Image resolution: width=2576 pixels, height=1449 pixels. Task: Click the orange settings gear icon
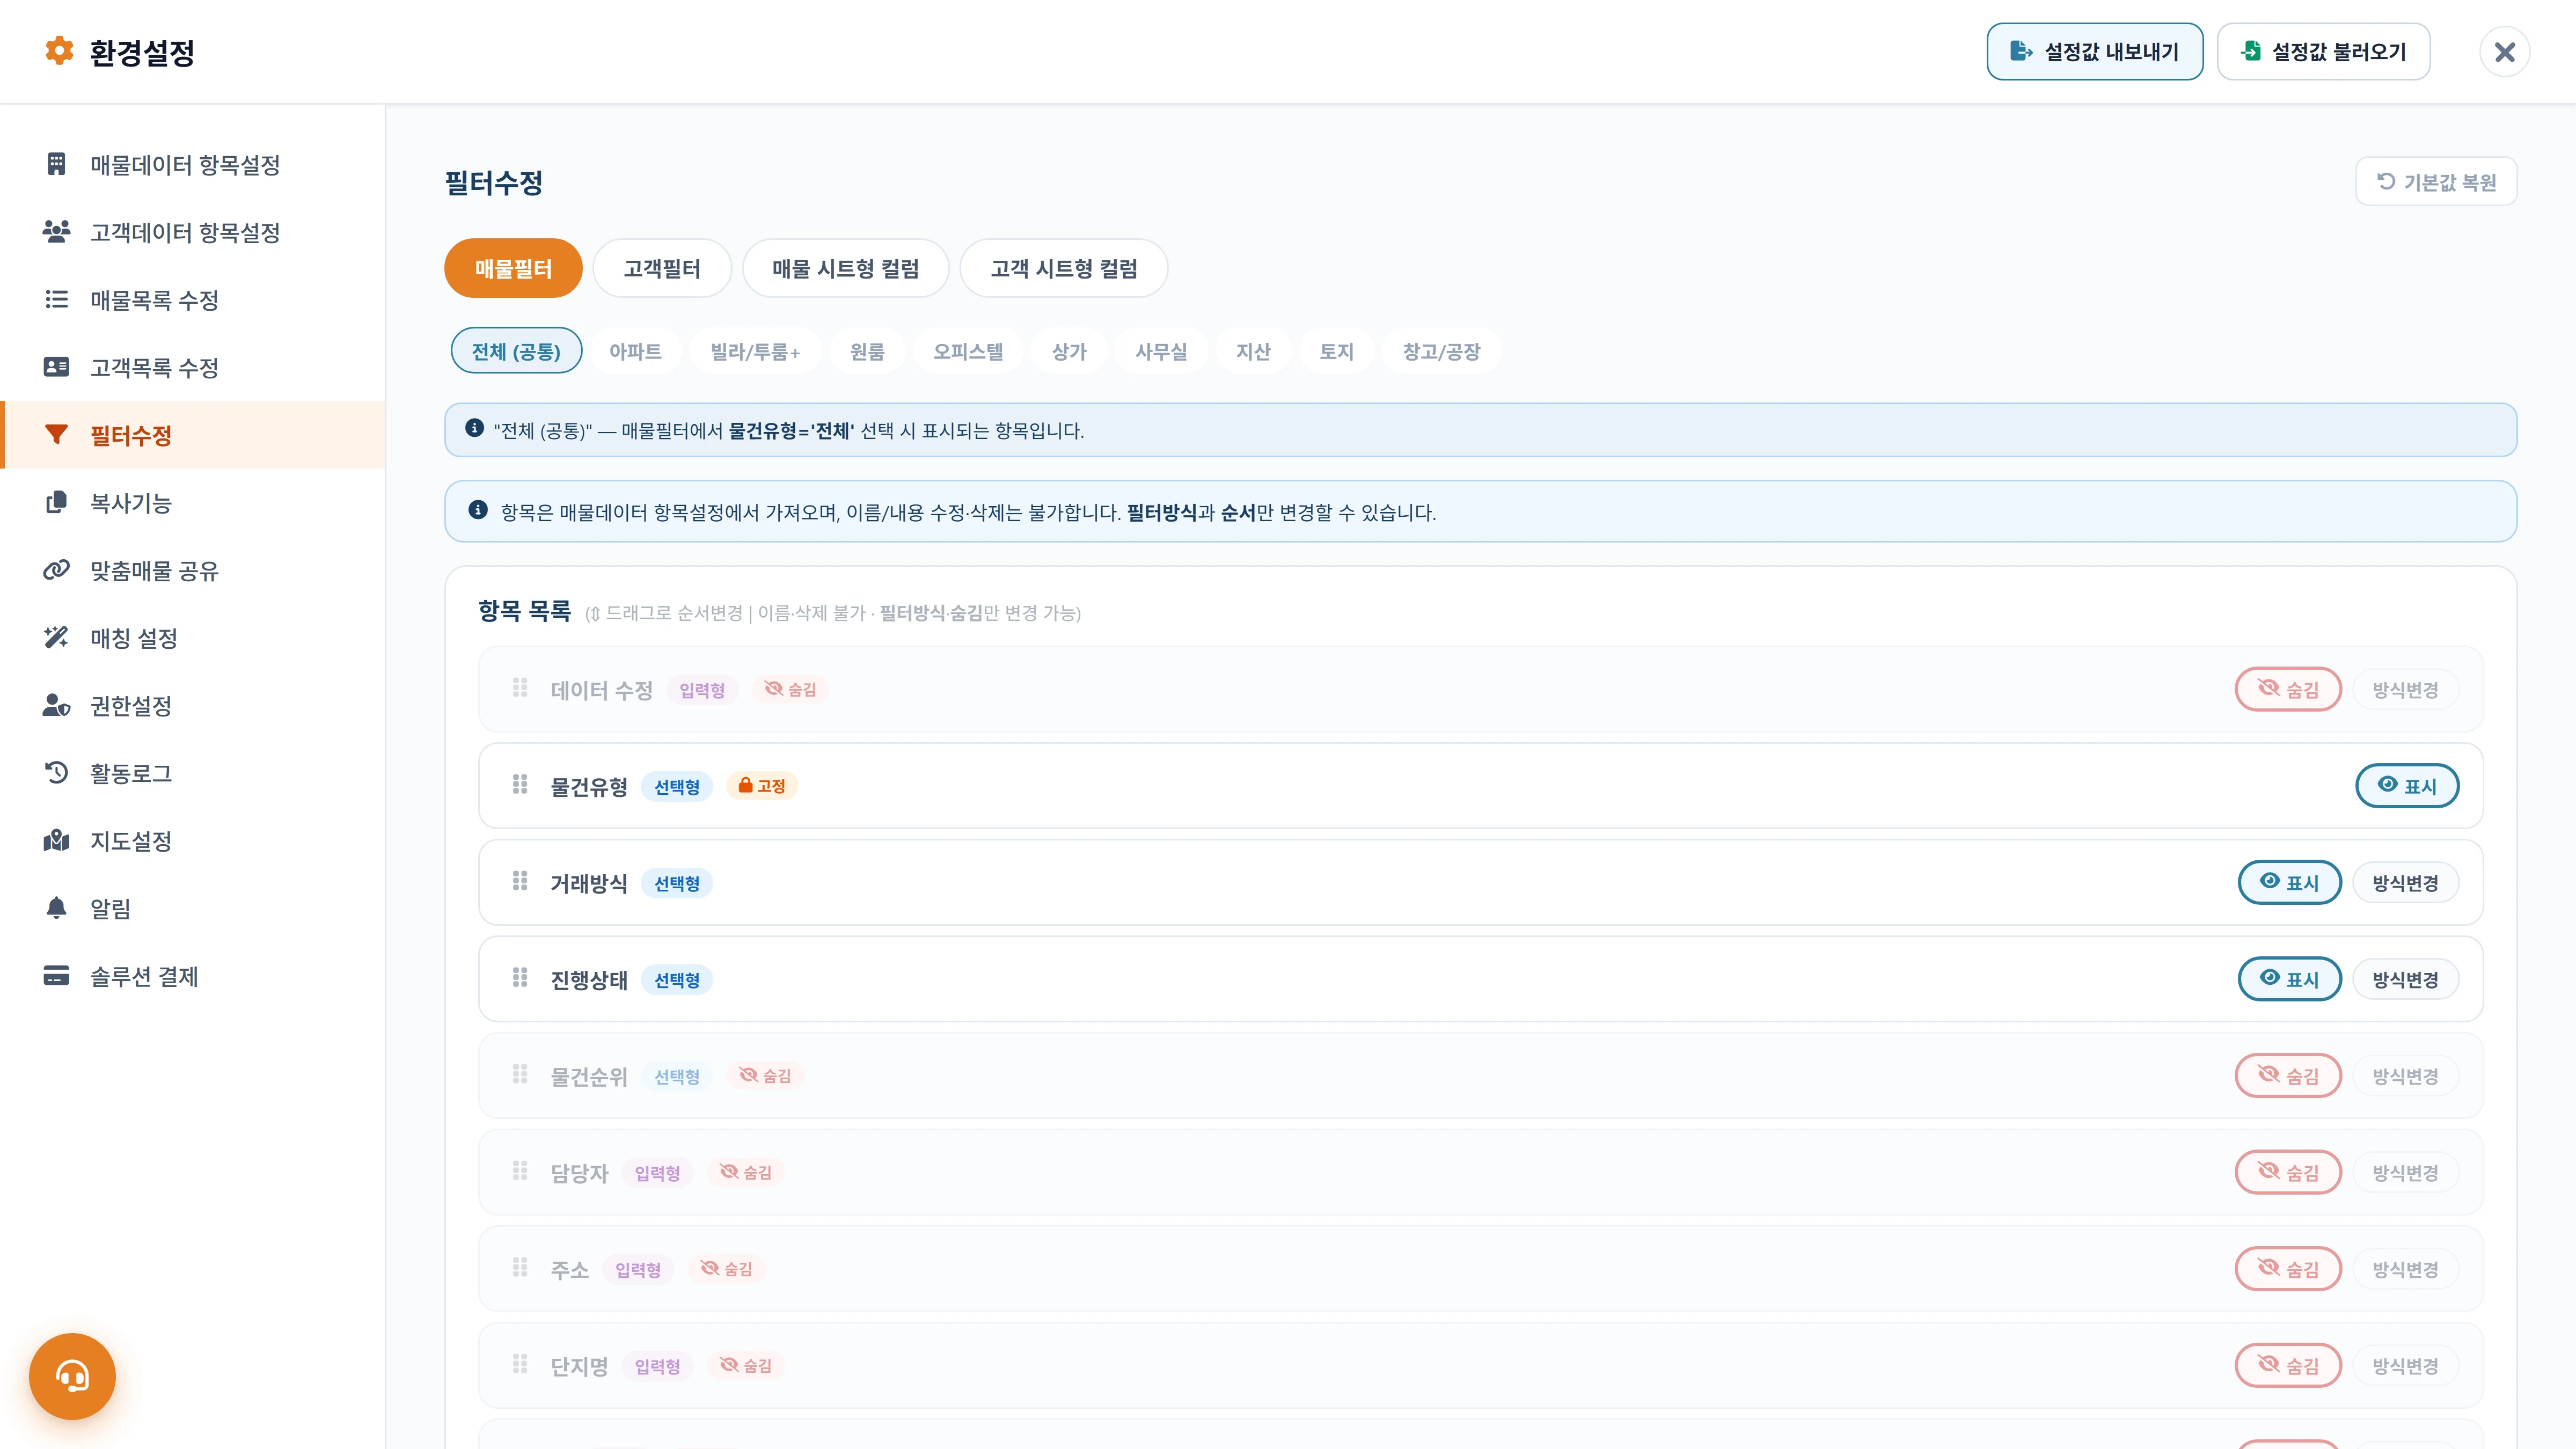pos(59,51)
